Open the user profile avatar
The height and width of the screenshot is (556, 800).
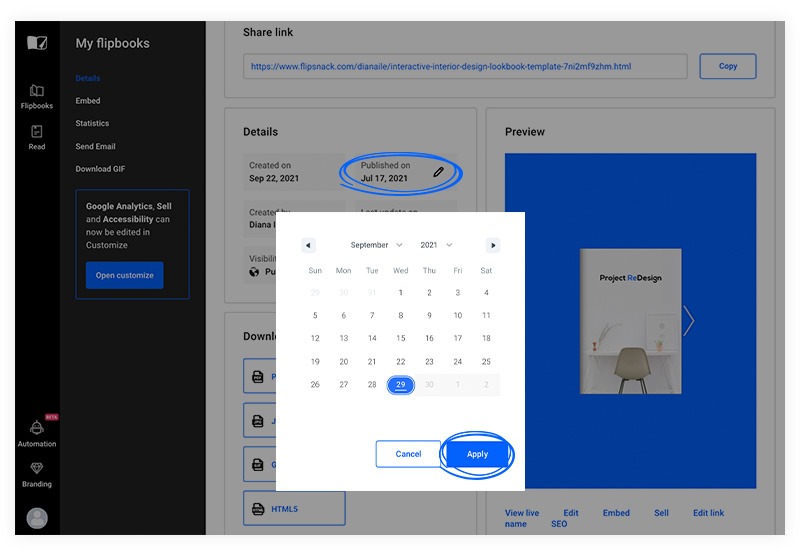pyautogui.click(x=37, y=518)
